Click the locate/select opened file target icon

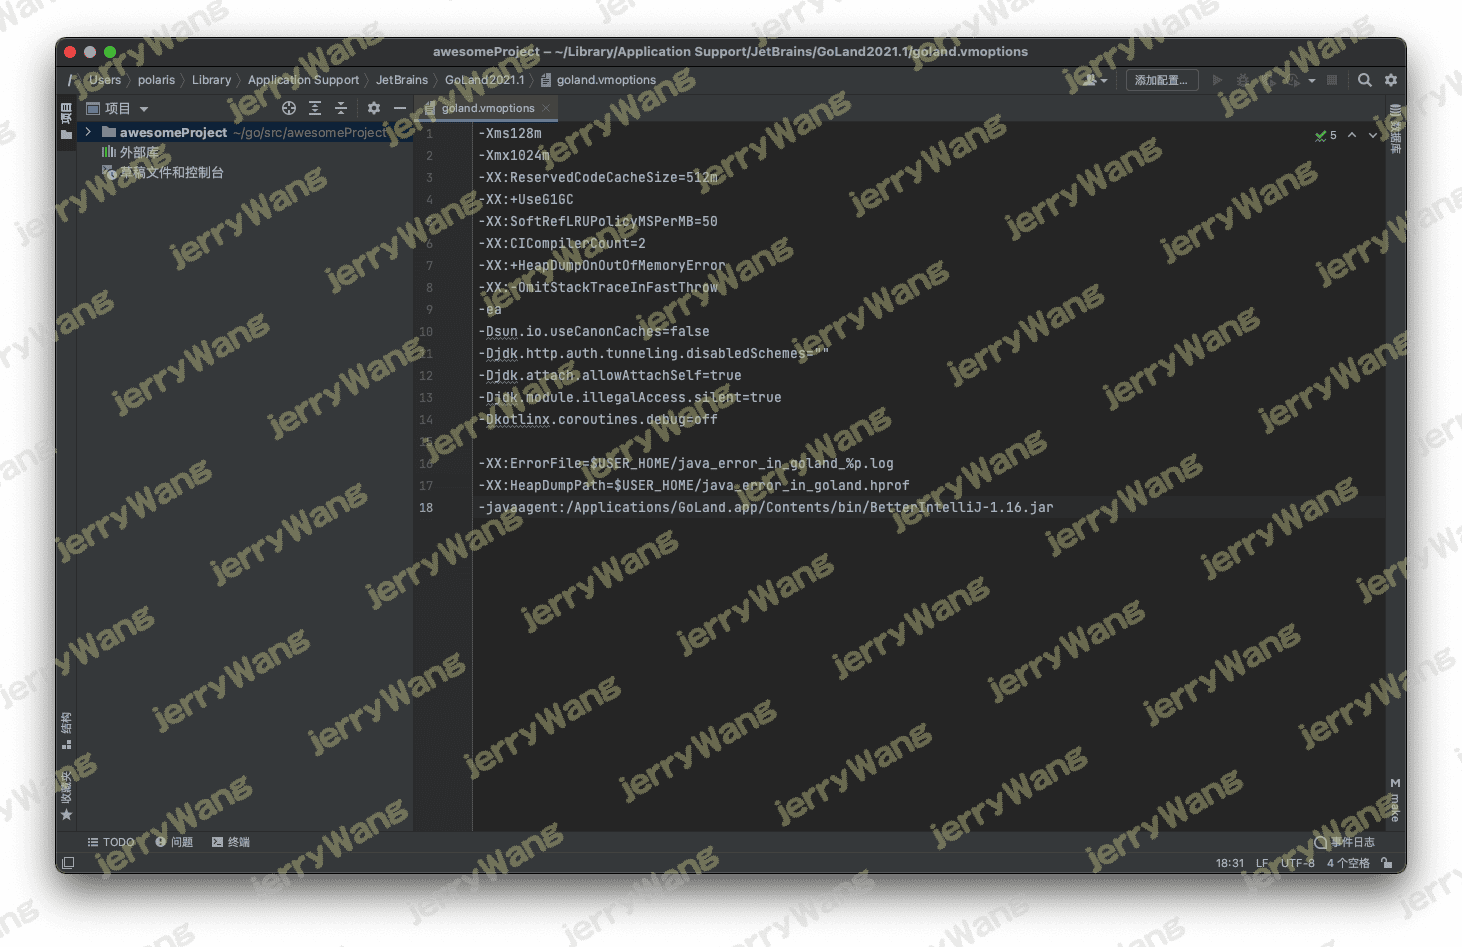[x=289, y=108]
